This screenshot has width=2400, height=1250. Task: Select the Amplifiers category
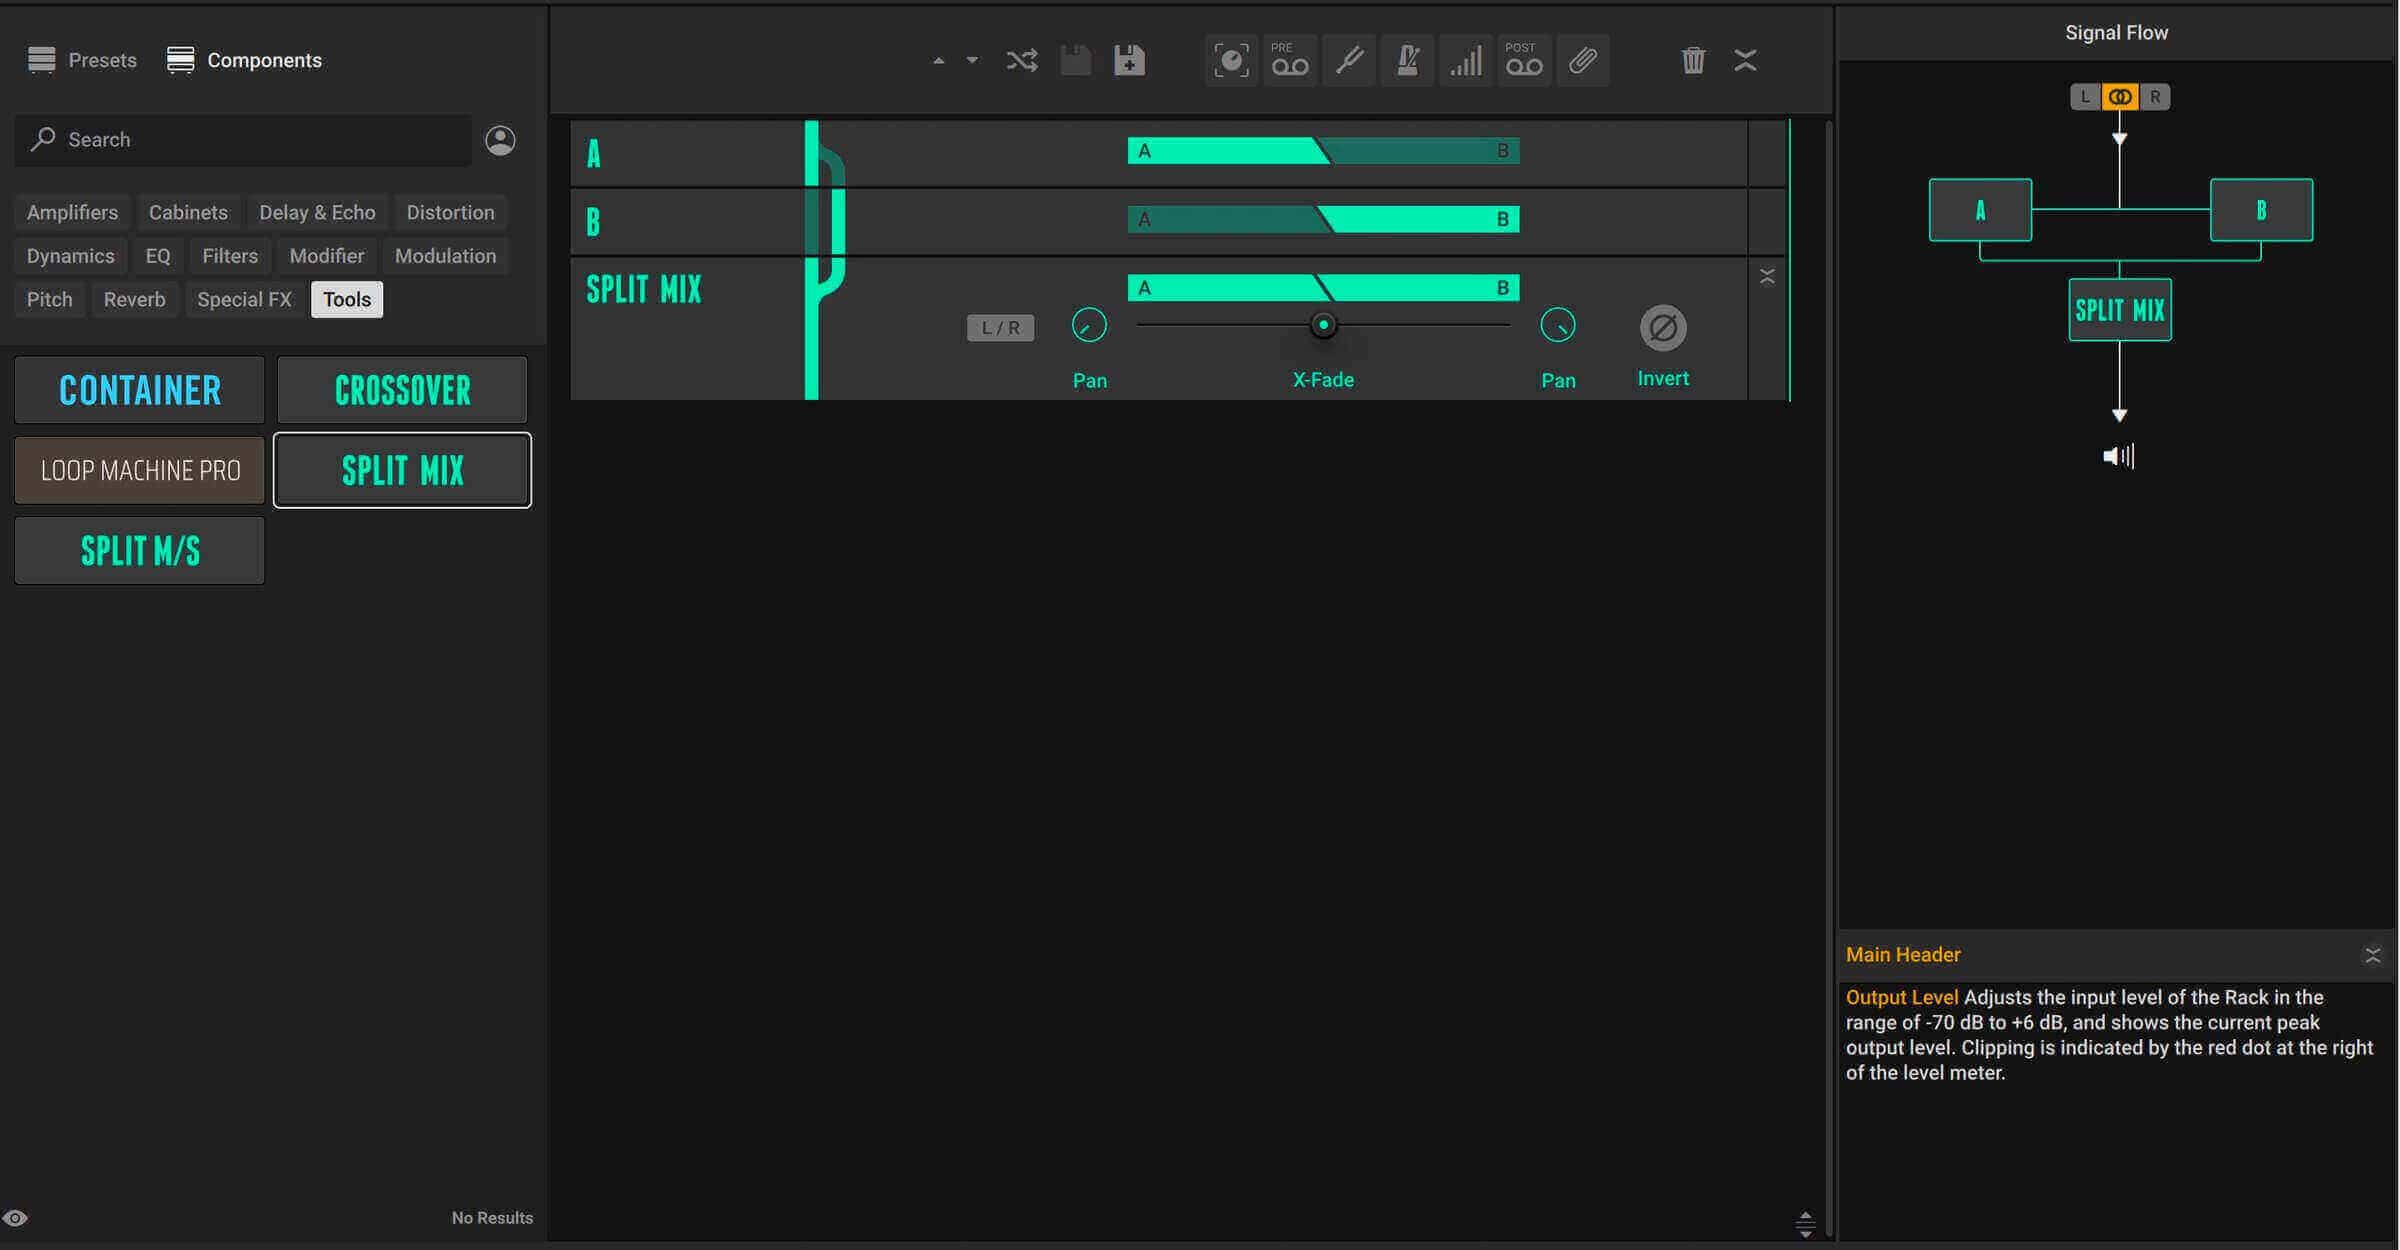click(x=72, y=213)
